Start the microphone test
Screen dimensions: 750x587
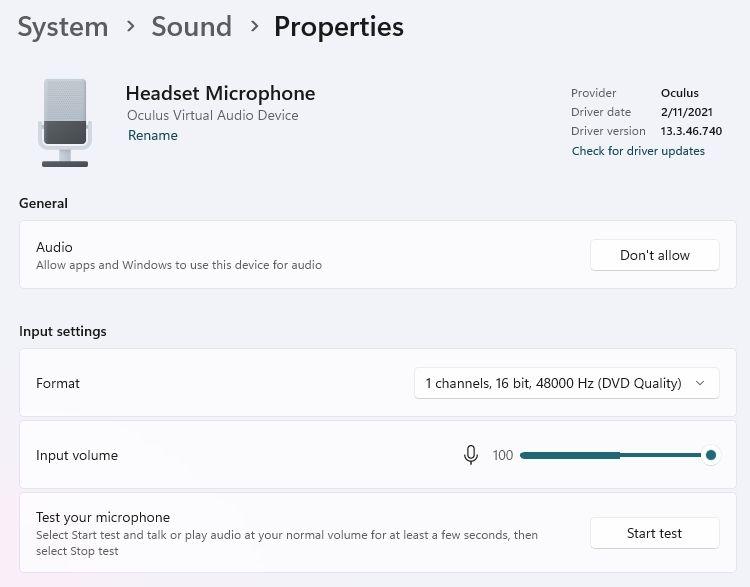pos(654,533)
